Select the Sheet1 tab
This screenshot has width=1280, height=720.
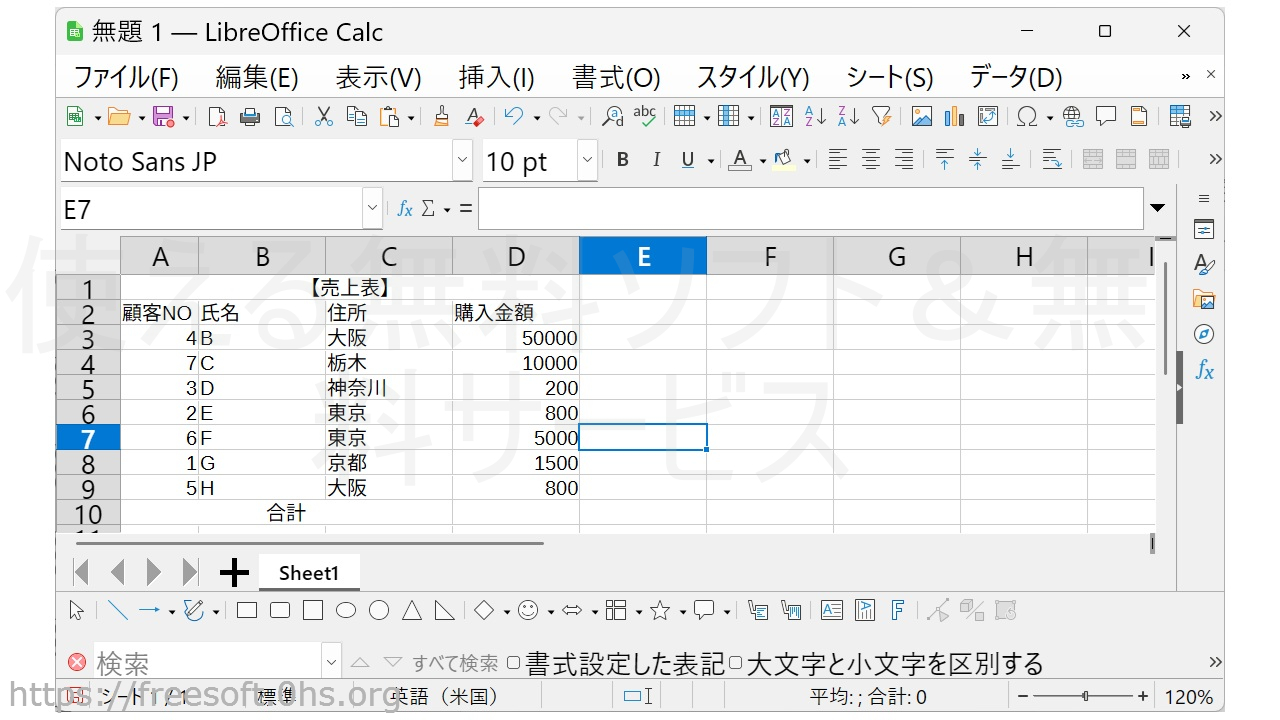(x=308, y=573)
